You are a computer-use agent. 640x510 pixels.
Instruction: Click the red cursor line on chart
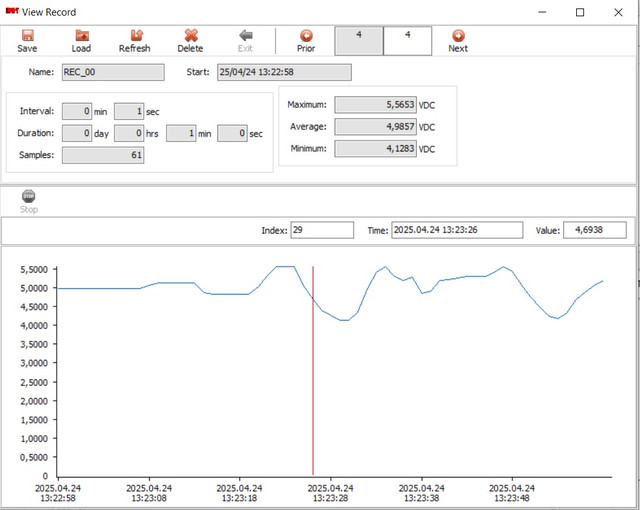click(313, 400)
